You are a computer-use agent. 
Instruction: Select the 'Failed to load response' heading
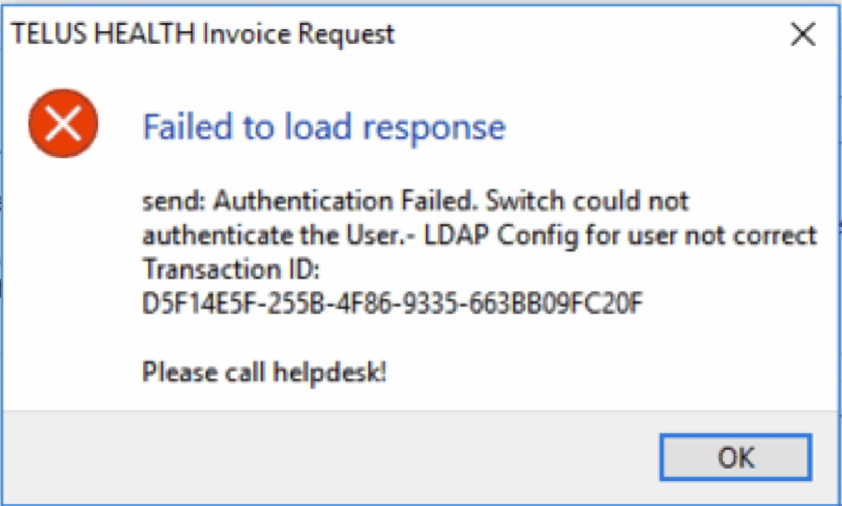click(x=324, y=127)
